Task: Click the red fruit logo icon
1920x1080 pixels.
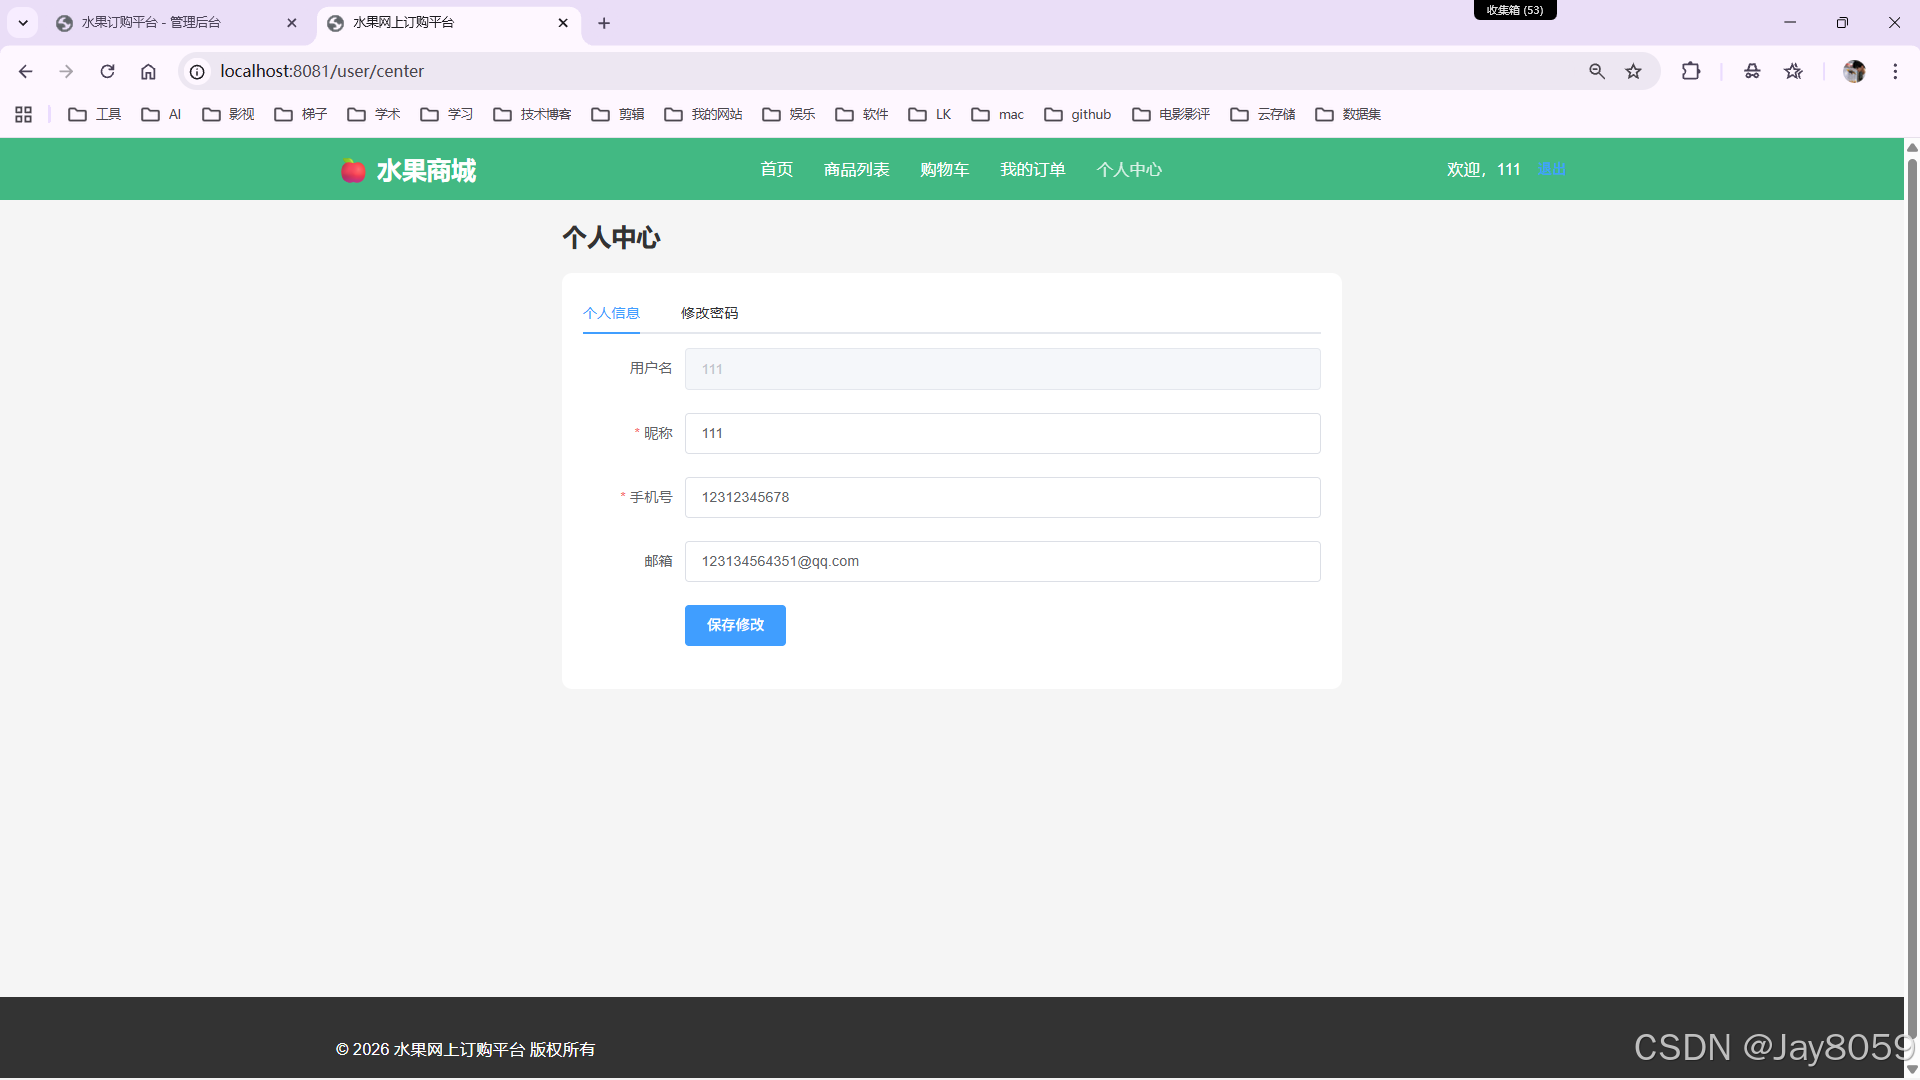Action: [x=352, y=170]
